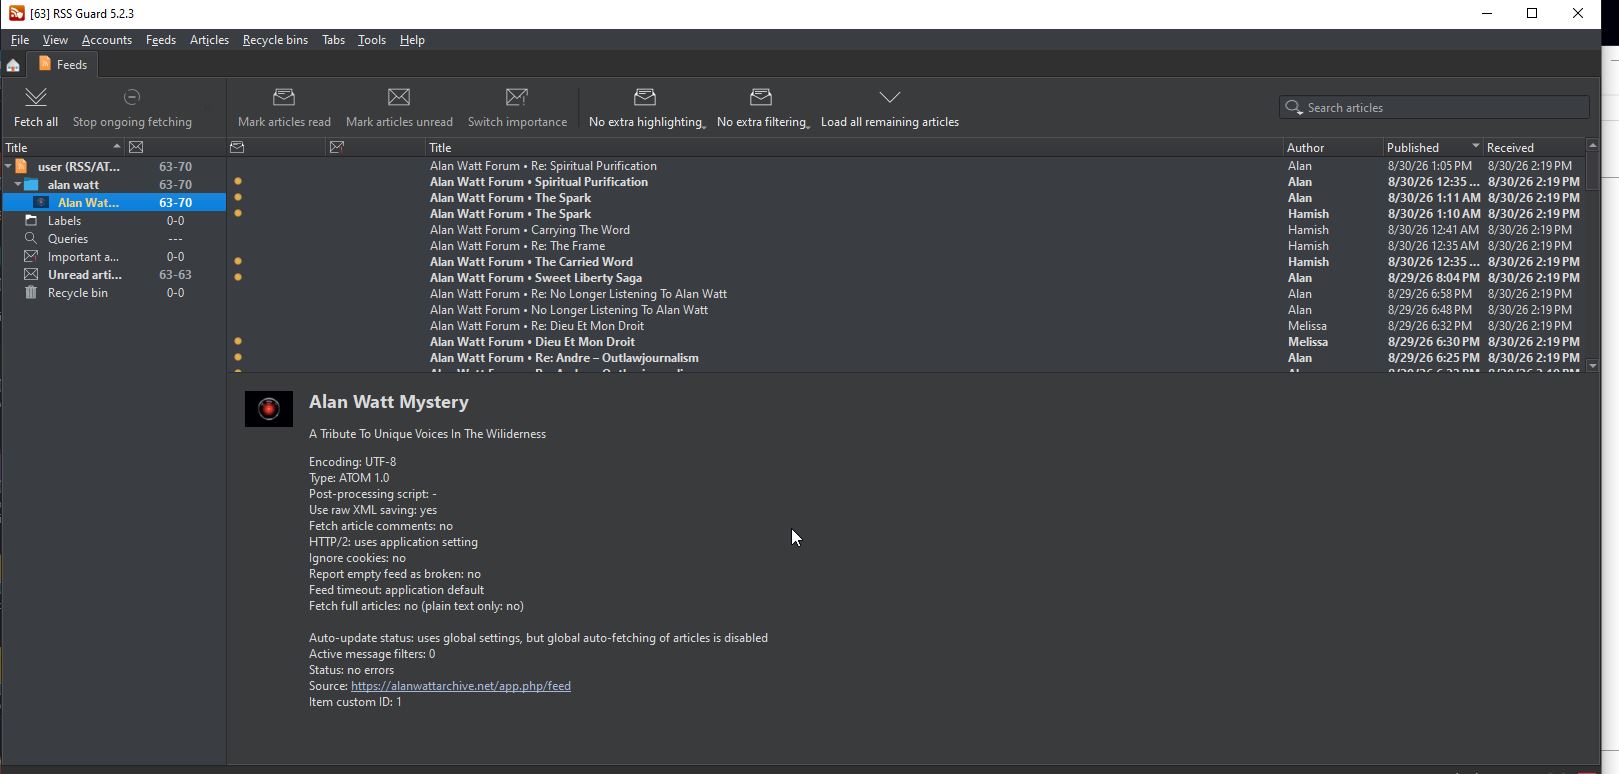This screenshot has height=774, width=1619.
Task: Open article Re: Dieu Et Mon Droit
Action: click(537, 326)
